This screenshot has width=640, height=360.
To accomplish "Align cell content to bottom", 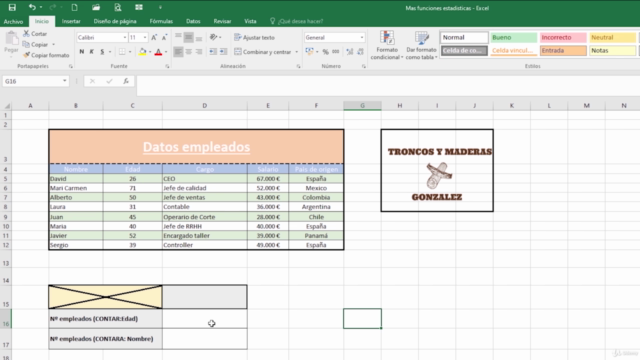I will (x=199, y=38).
